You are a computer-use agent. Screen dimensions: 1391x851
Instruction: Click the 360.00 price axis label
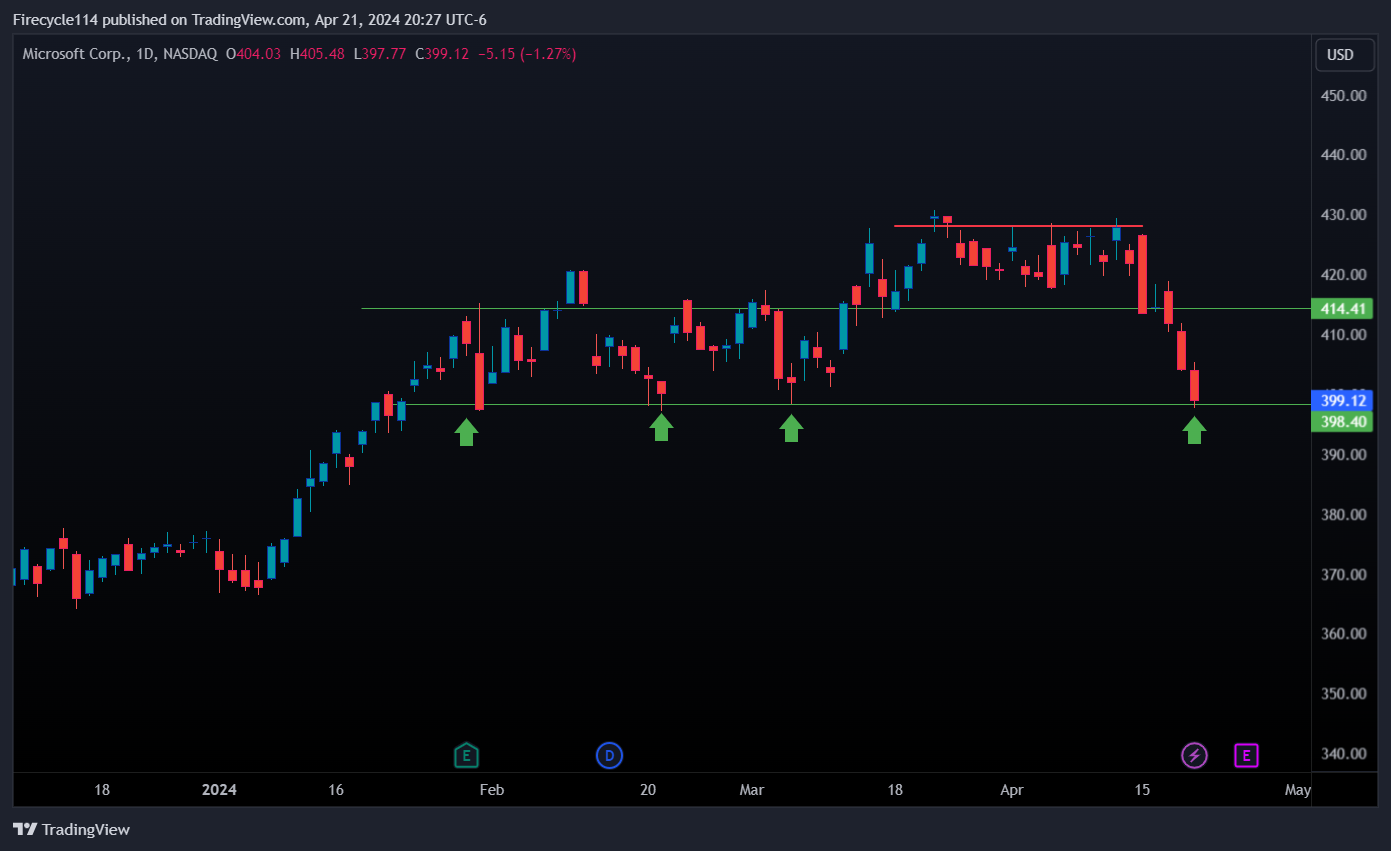click(x=1343, y=634)
